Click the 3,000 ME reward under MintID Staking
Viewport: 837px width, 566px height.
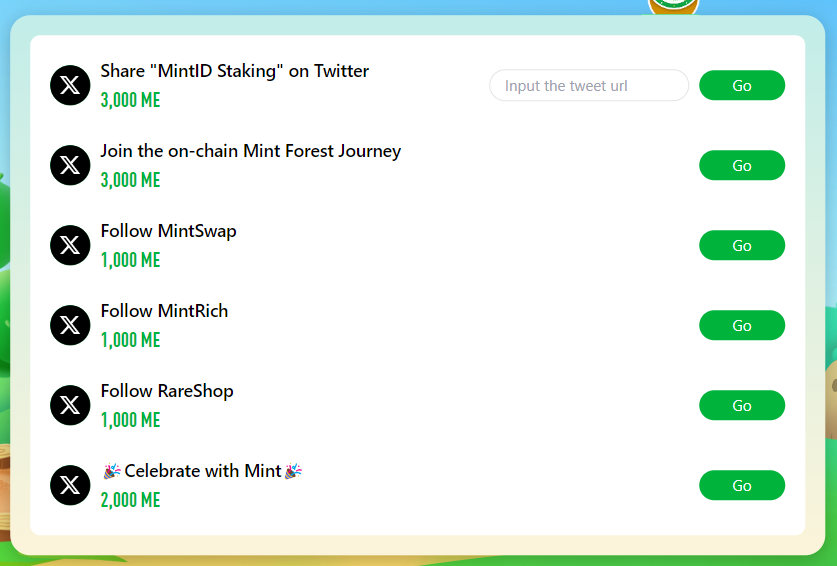131,100
